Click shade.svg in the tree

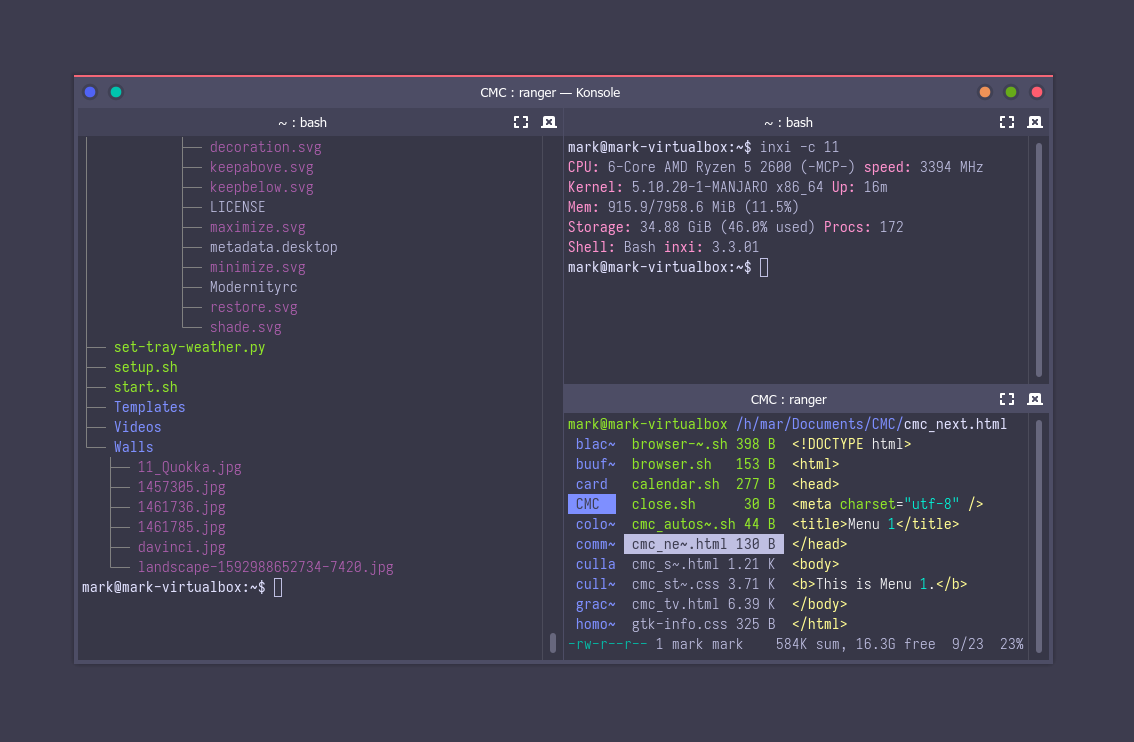pos(245,328)
